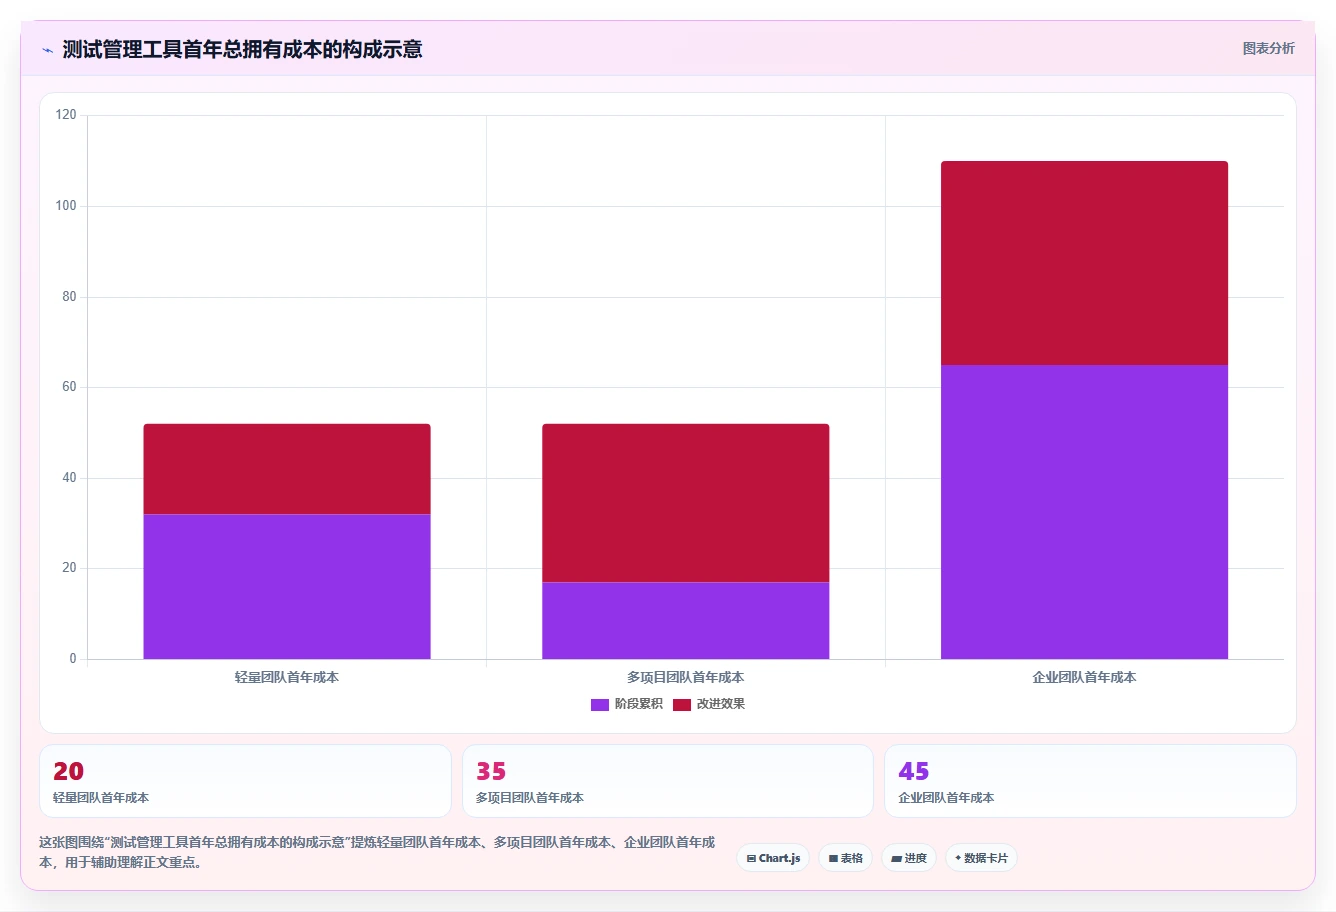Click the y-axis tick label 100
Viewport: 1336px width, 912px height.
pos(66,206)
